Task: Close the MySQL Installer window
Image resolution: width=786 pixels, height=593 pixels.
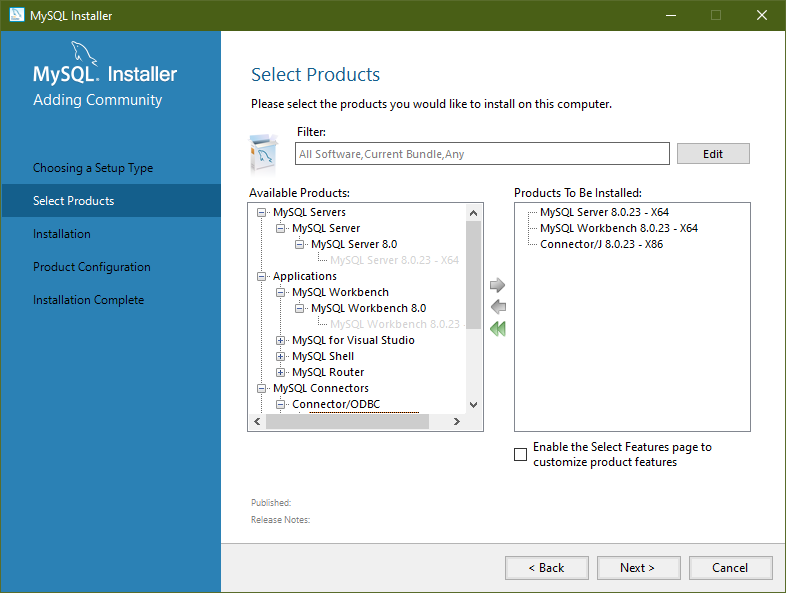Action: click(x=762, y=15)
